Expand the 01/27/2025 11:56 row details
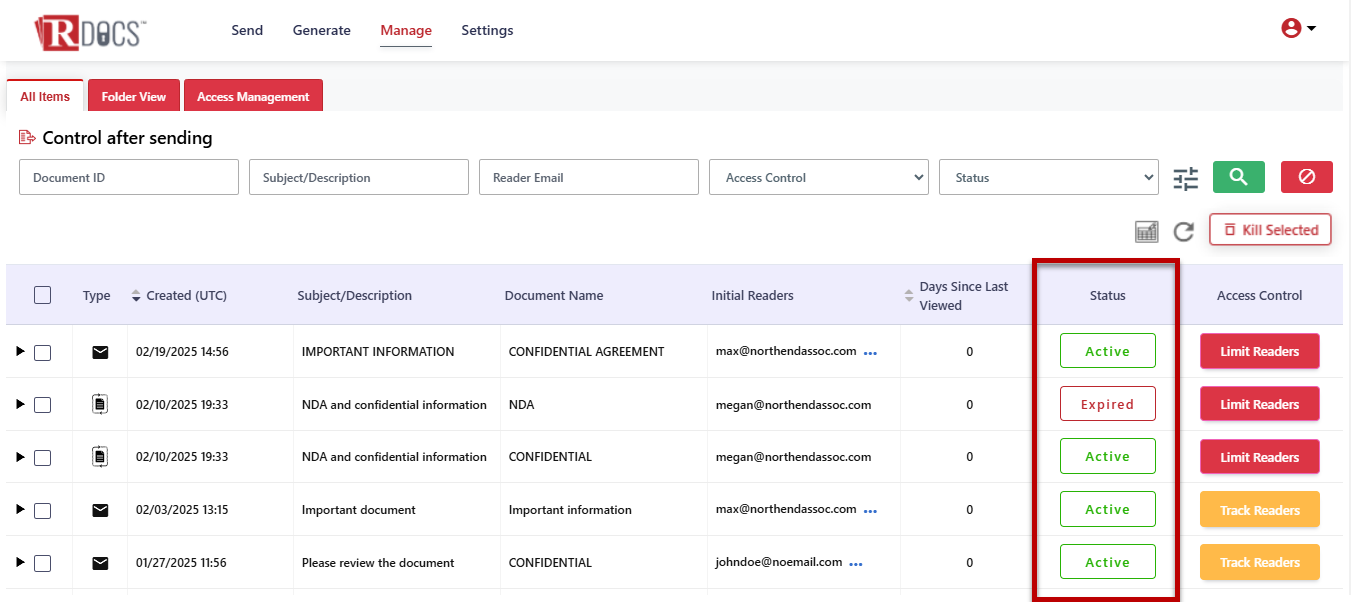1351x602 pixels. point(19,563)
